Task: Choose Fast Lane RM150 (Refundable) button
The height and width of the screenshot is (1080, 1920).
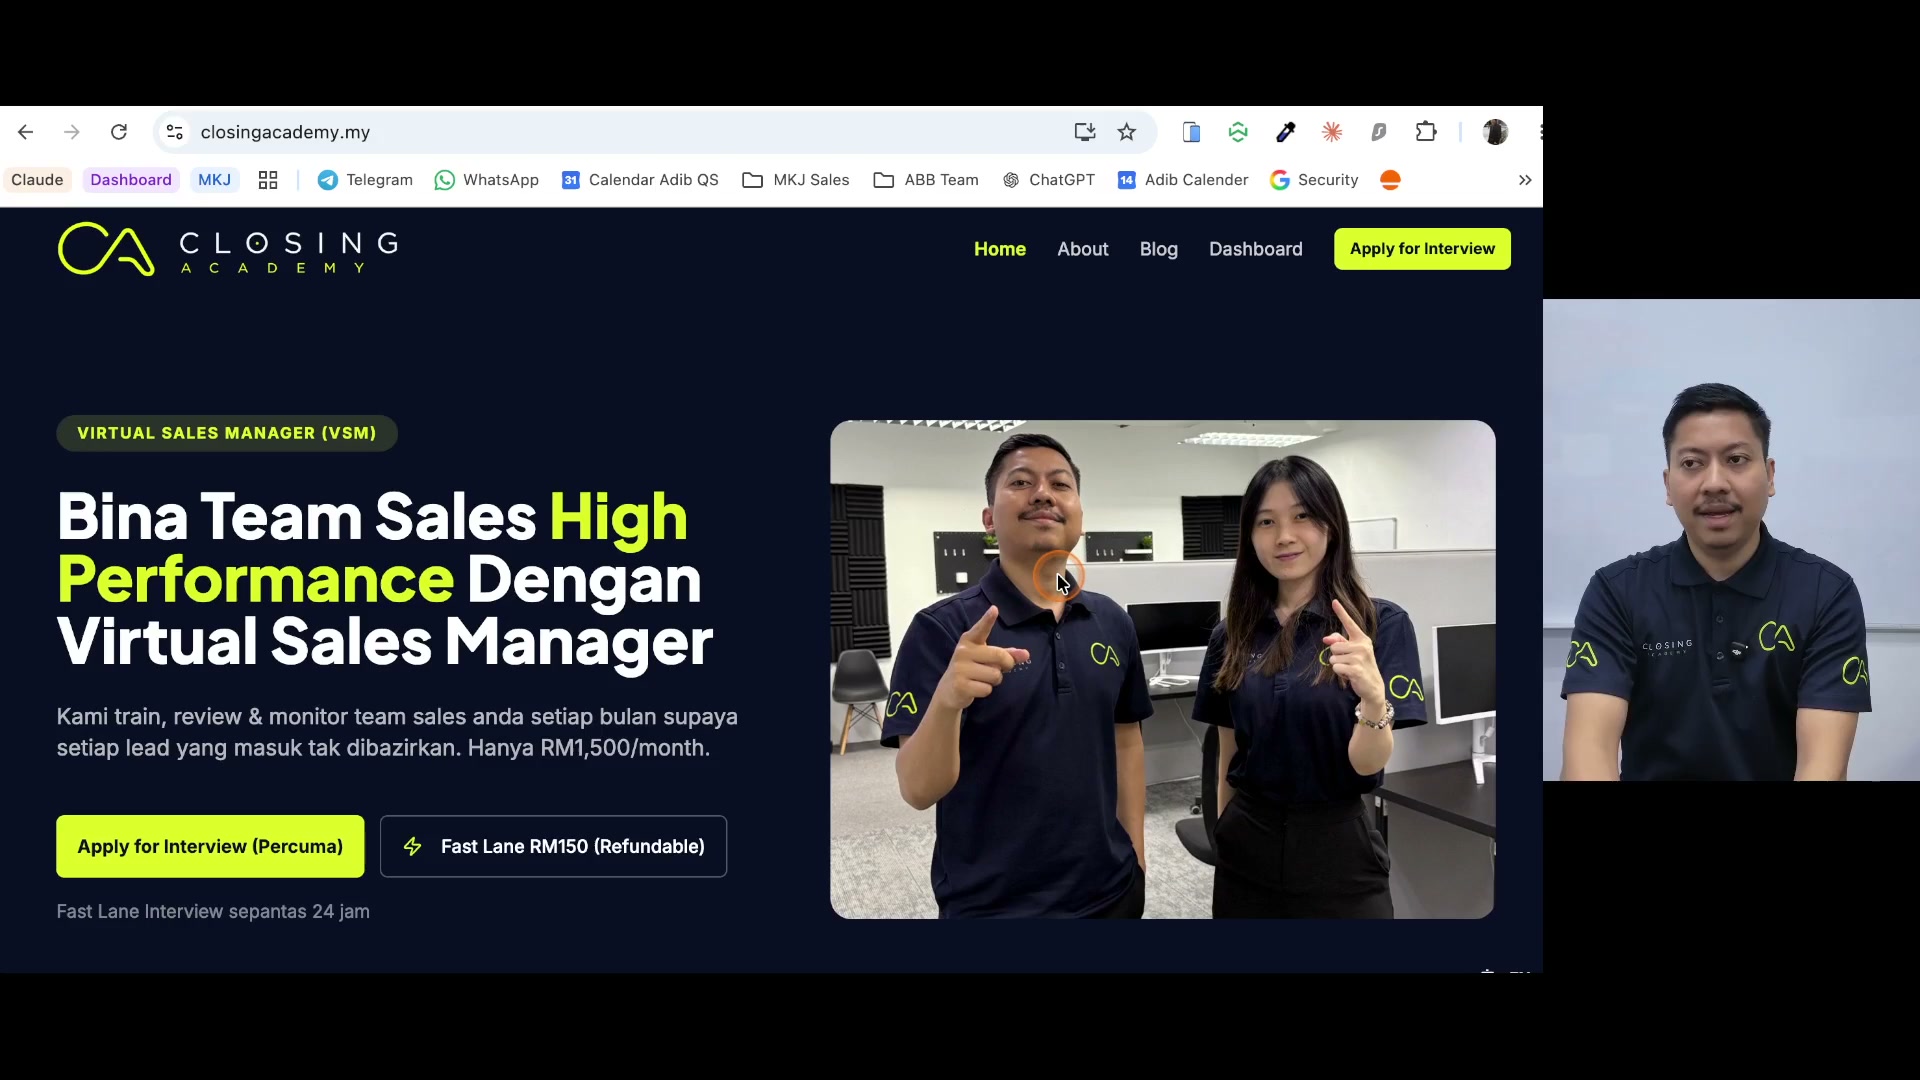Action: pyautogui.click(x=553, y=847)
